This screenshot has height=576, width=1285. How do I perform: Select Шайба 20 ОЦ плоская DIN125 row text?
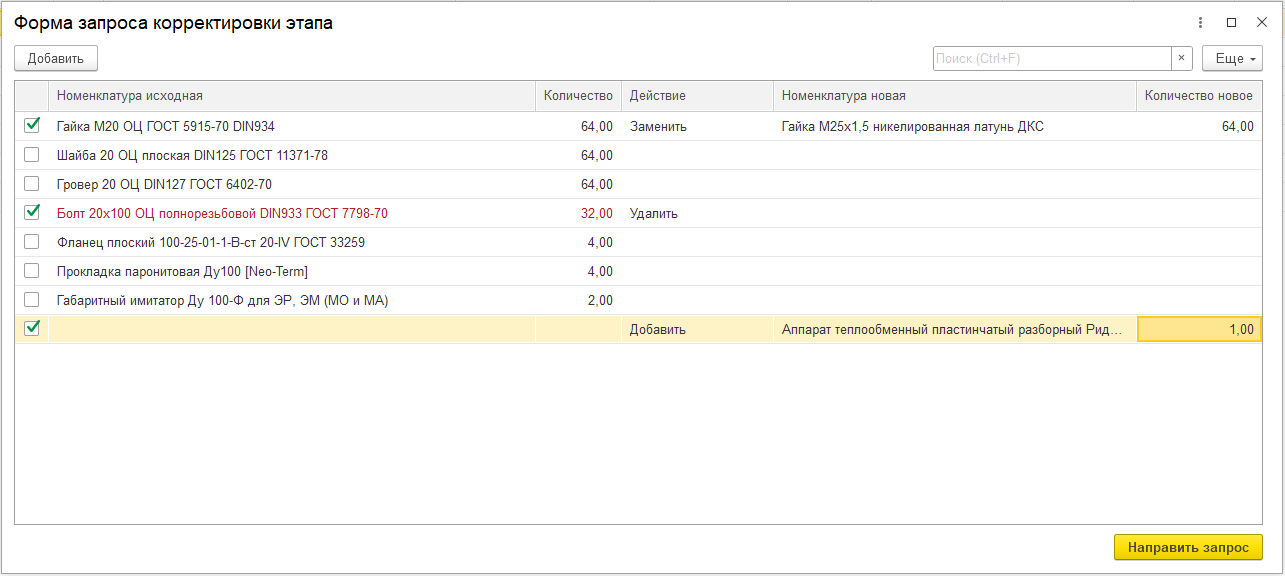[192, 156]
